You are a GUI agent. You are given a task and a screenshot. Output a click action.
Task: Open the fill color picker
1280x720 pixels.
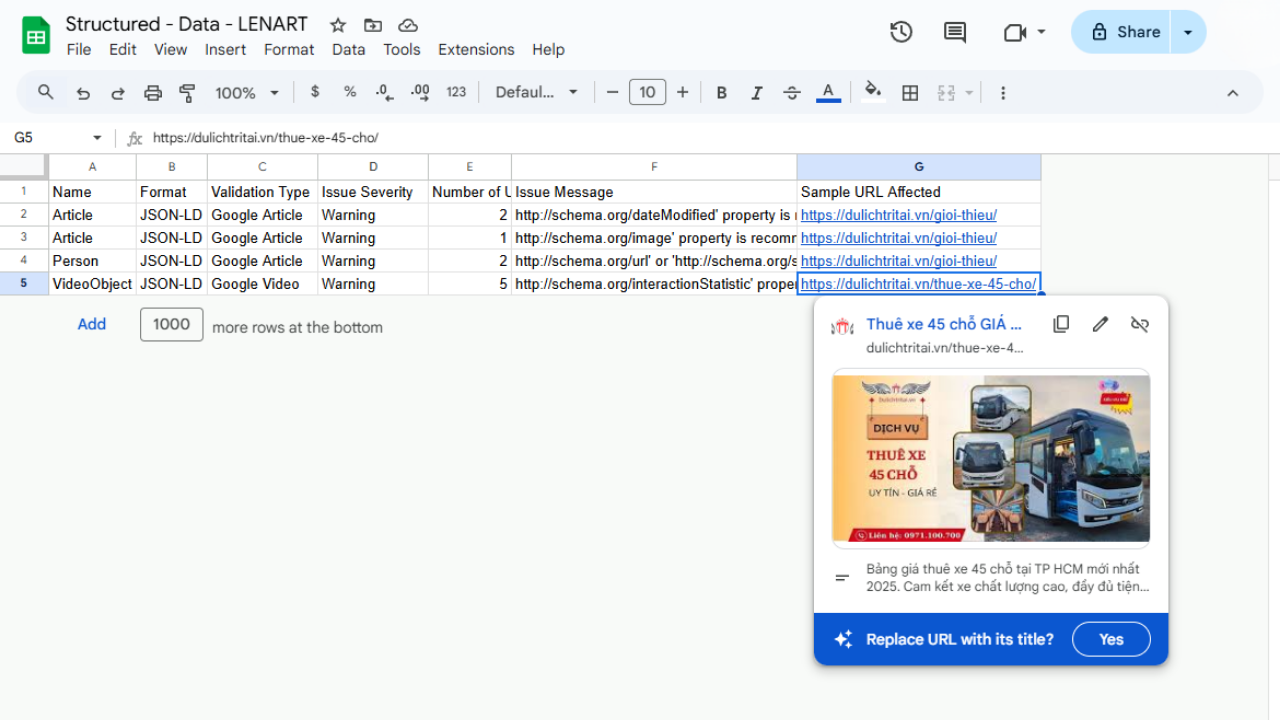(873, 93)
